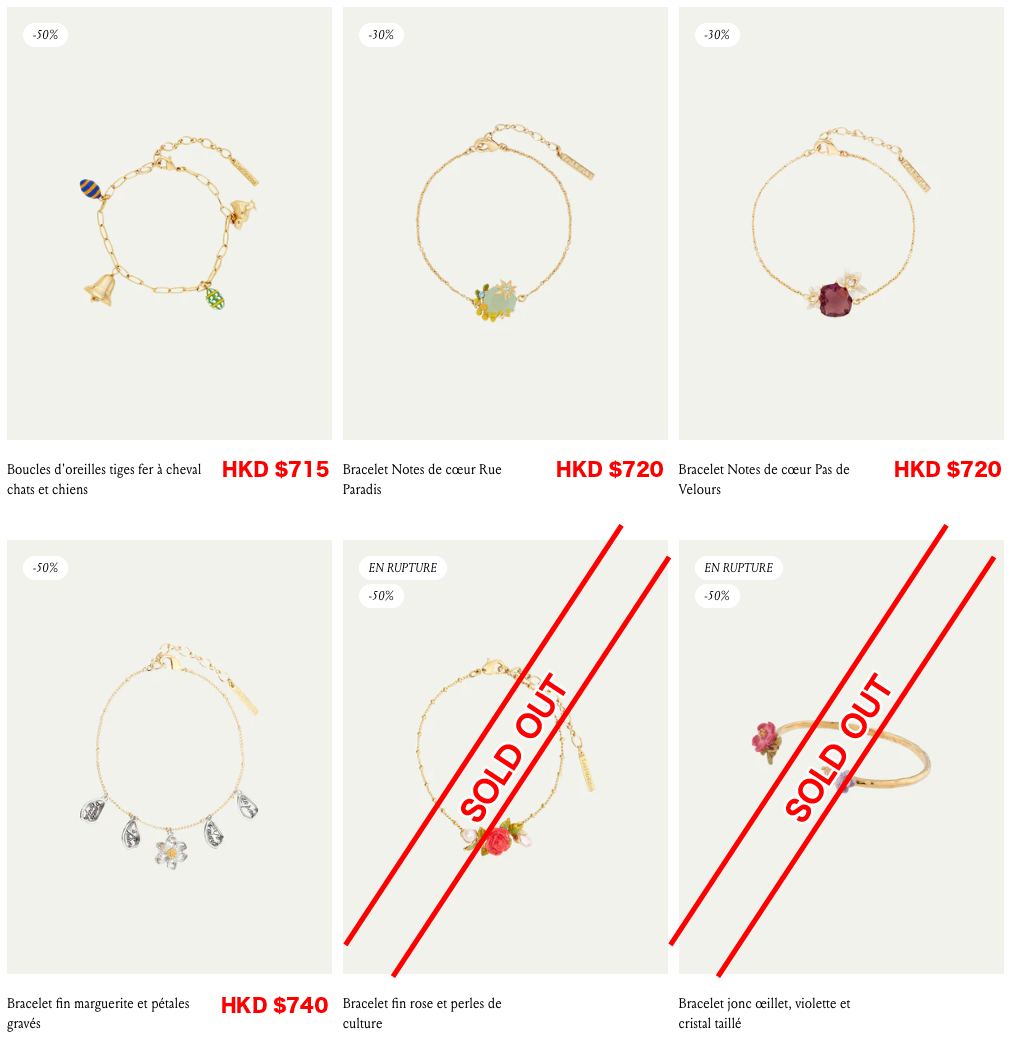Open the Rue Paradis bracelet image
The image size is (1011, 1050).
pyautogui.click(x=505, y=223)
